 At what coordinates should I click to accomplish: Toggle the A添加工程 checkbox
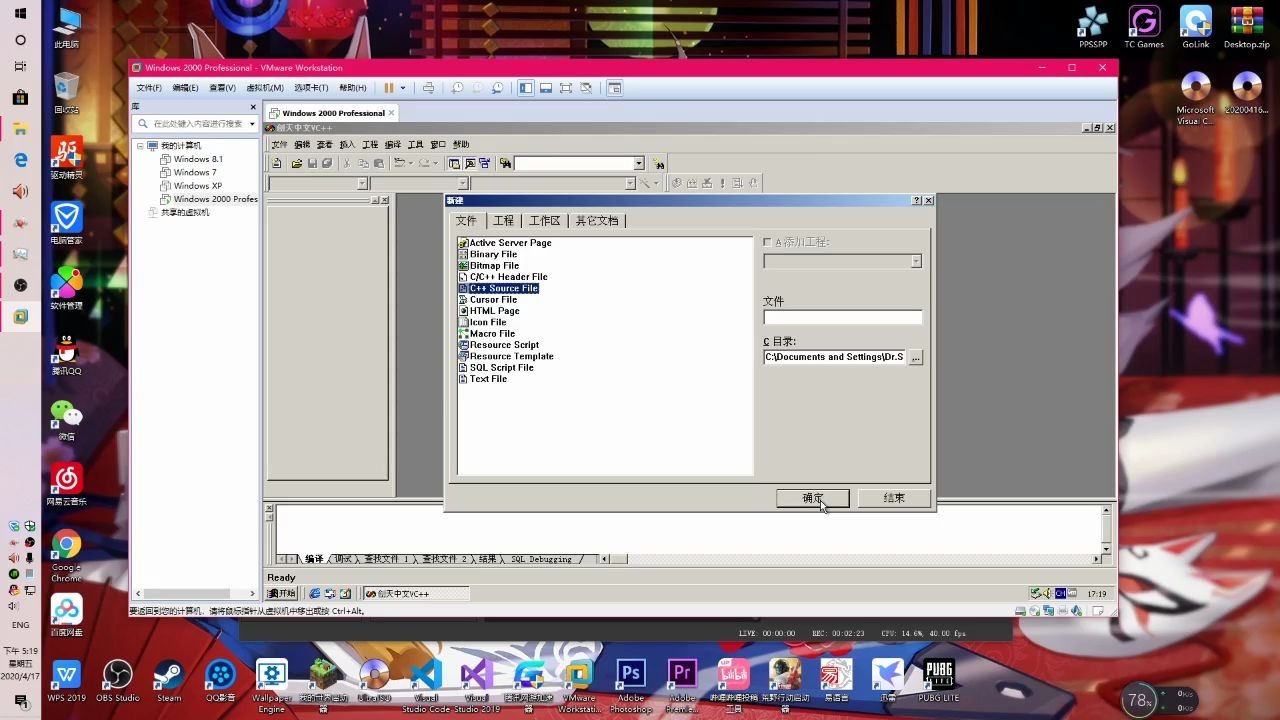[767, 241]
